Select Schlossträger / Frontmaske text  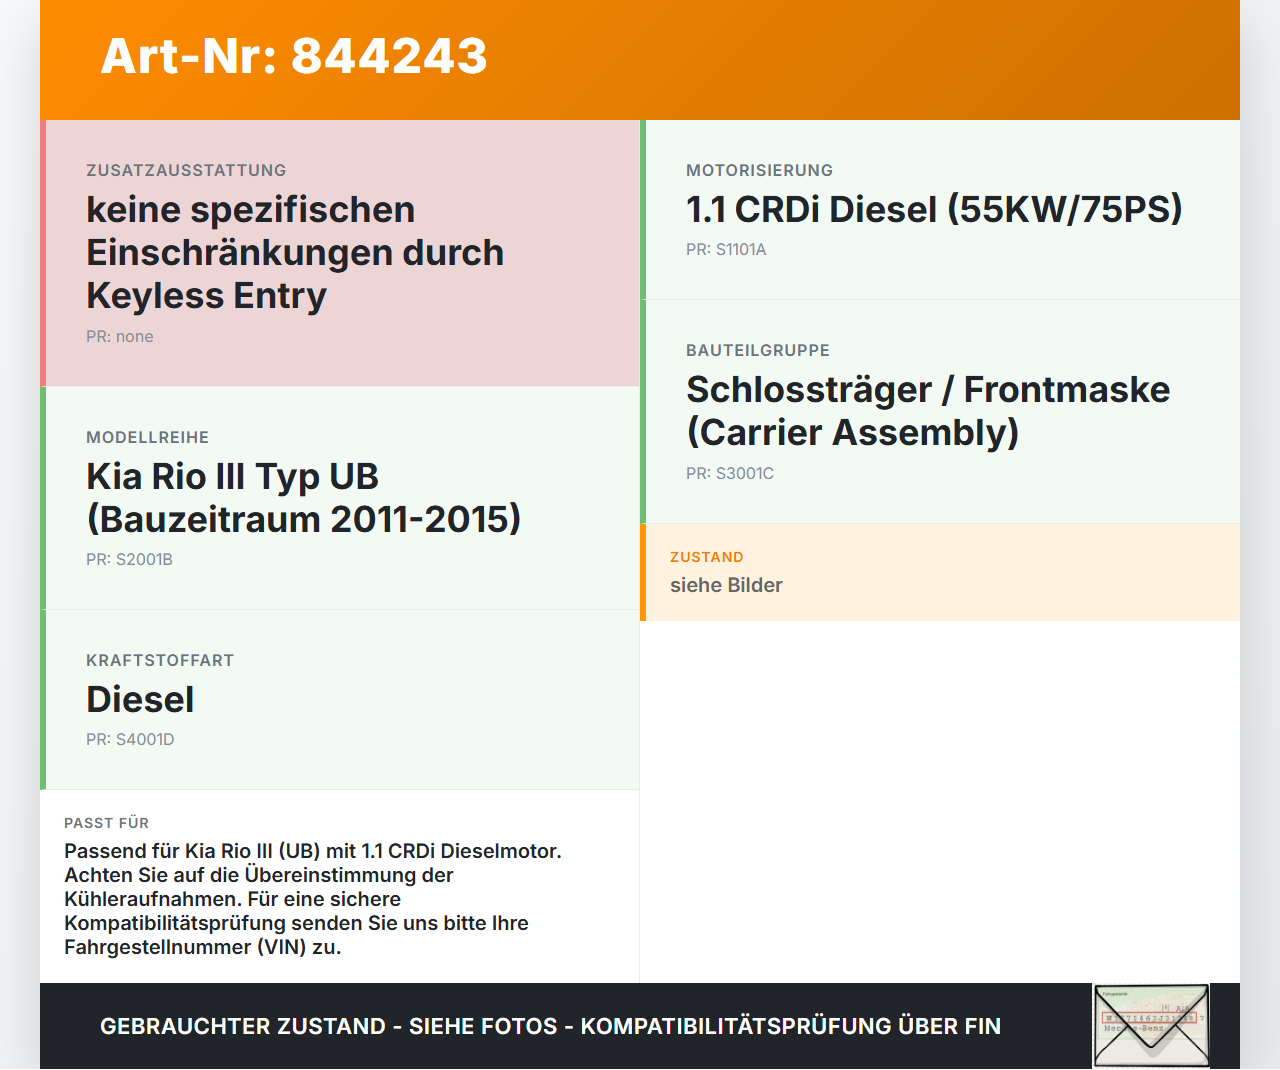pos(928,410)
